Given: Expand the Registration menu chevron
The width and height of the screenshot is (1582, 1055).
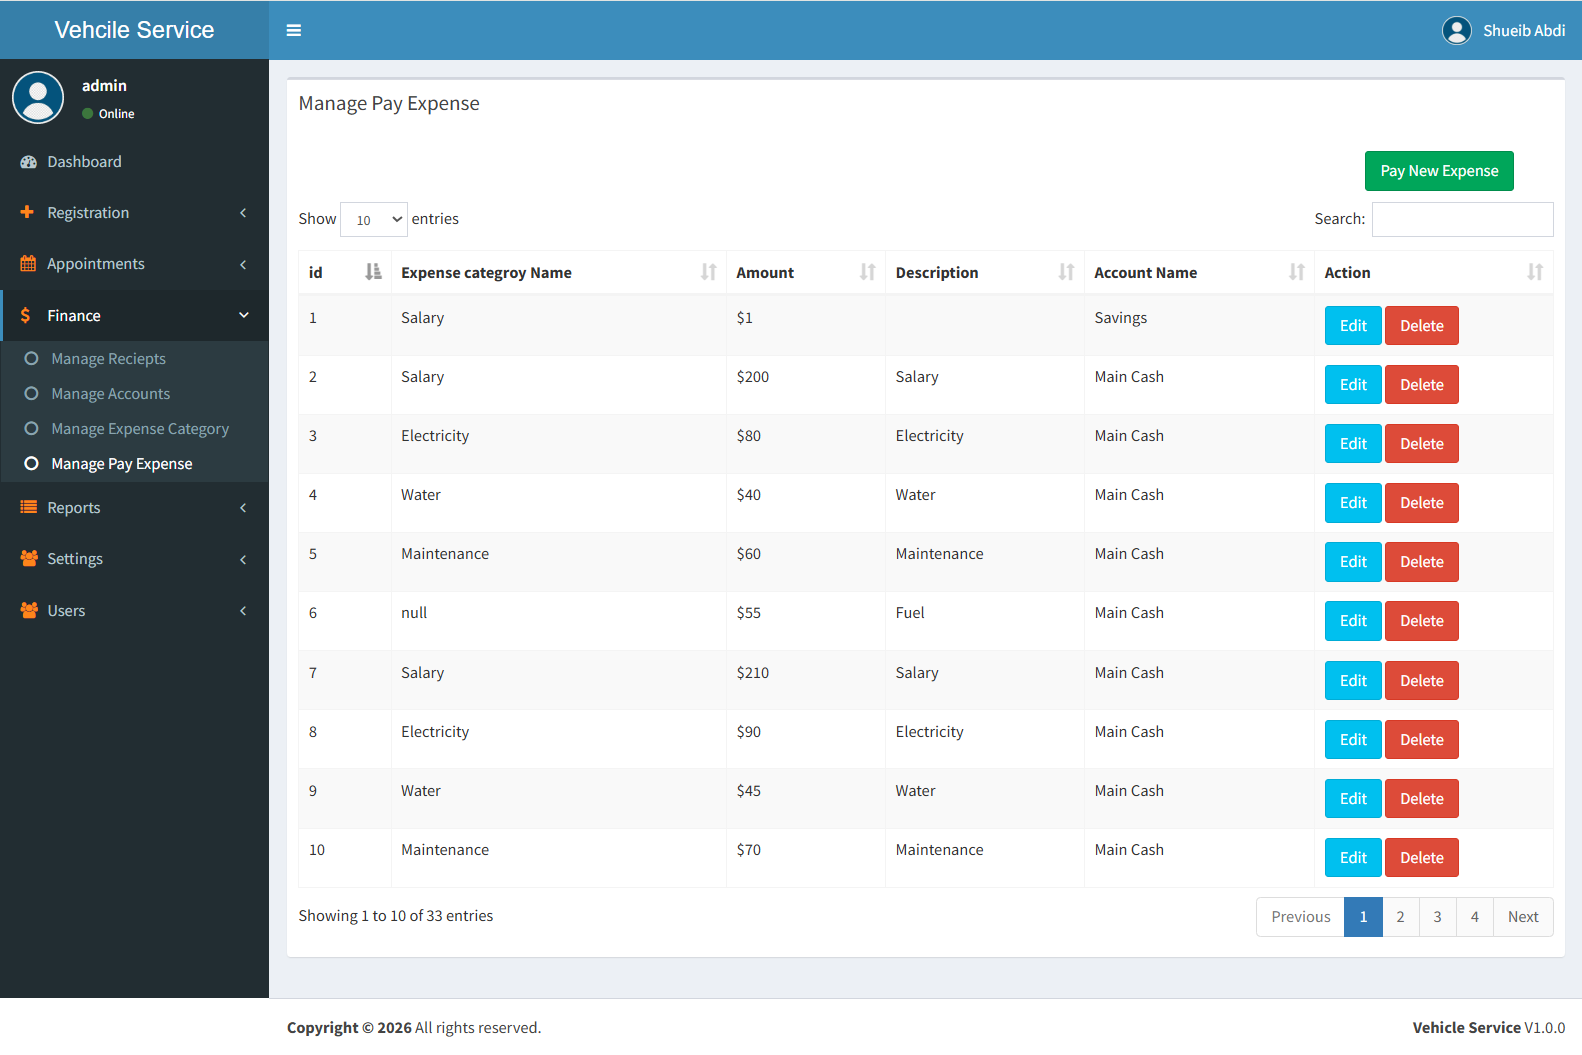Looking at the screenshot, I should (243, 213).
